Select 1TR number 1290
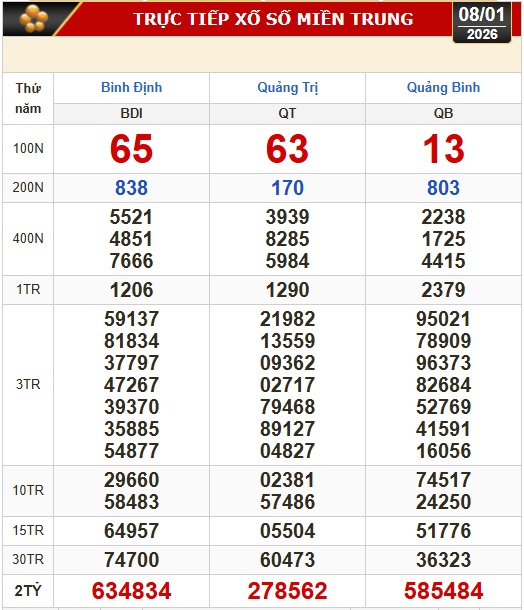The width and height of the screenshot is (524, 610). 287,290
